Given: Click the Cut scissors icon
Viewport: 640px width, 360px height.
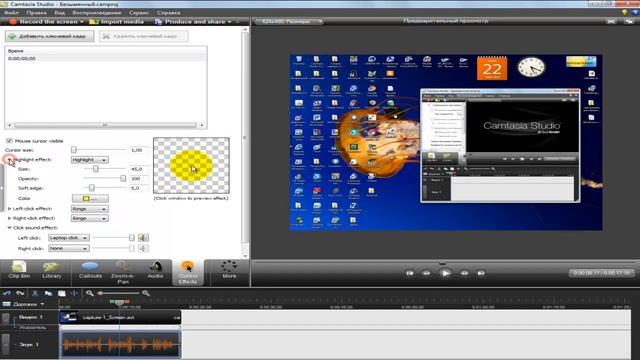Looking at the screenshot, I should [x=35, y=293].
